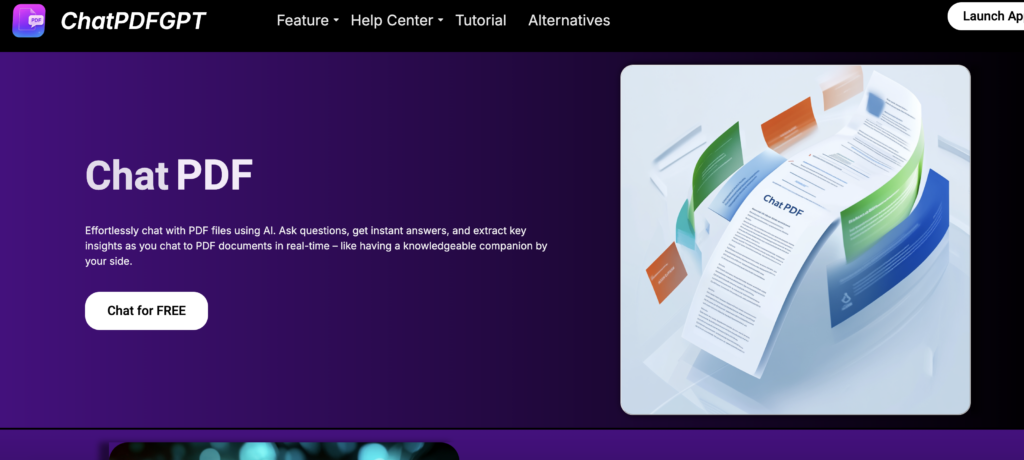Click the 'Effortlessly chat with PDF files' description
The height and width of the screenshot is (460, 1024).
316,246
